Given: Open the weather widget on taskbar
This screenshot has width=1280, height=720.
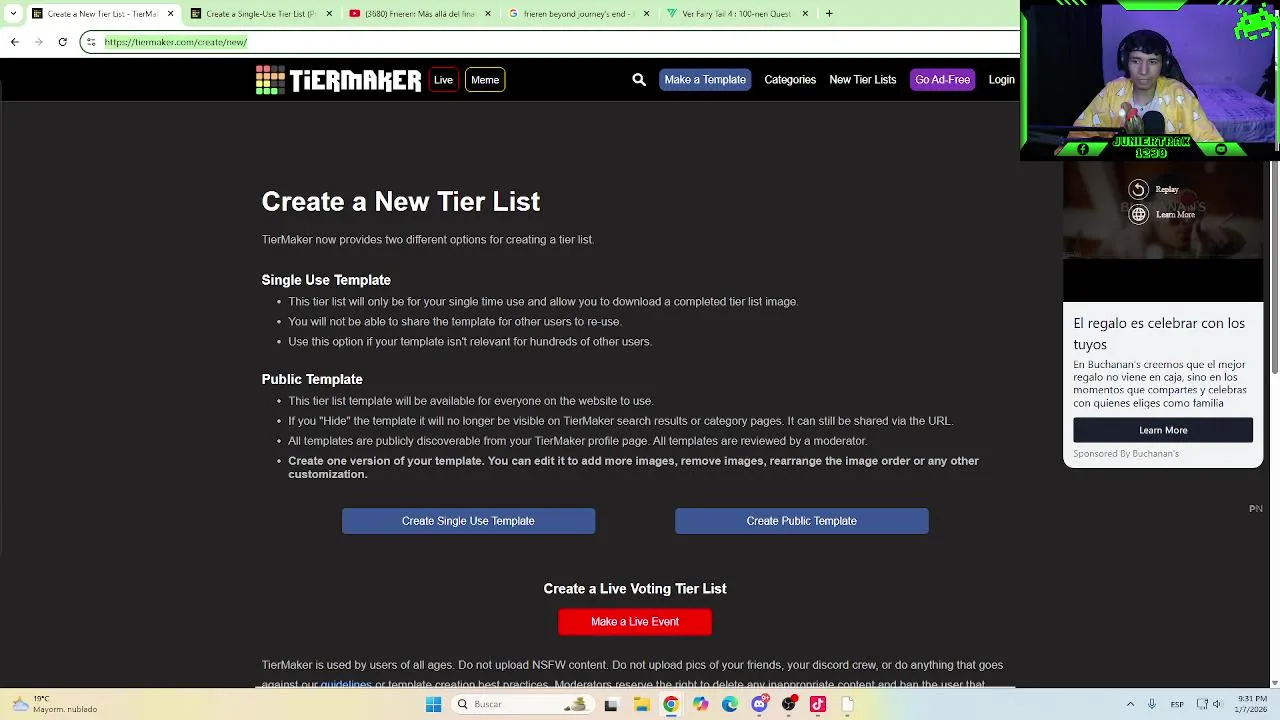Looking at the screenshot, I should pyautogui.click(x=55, y=704).
